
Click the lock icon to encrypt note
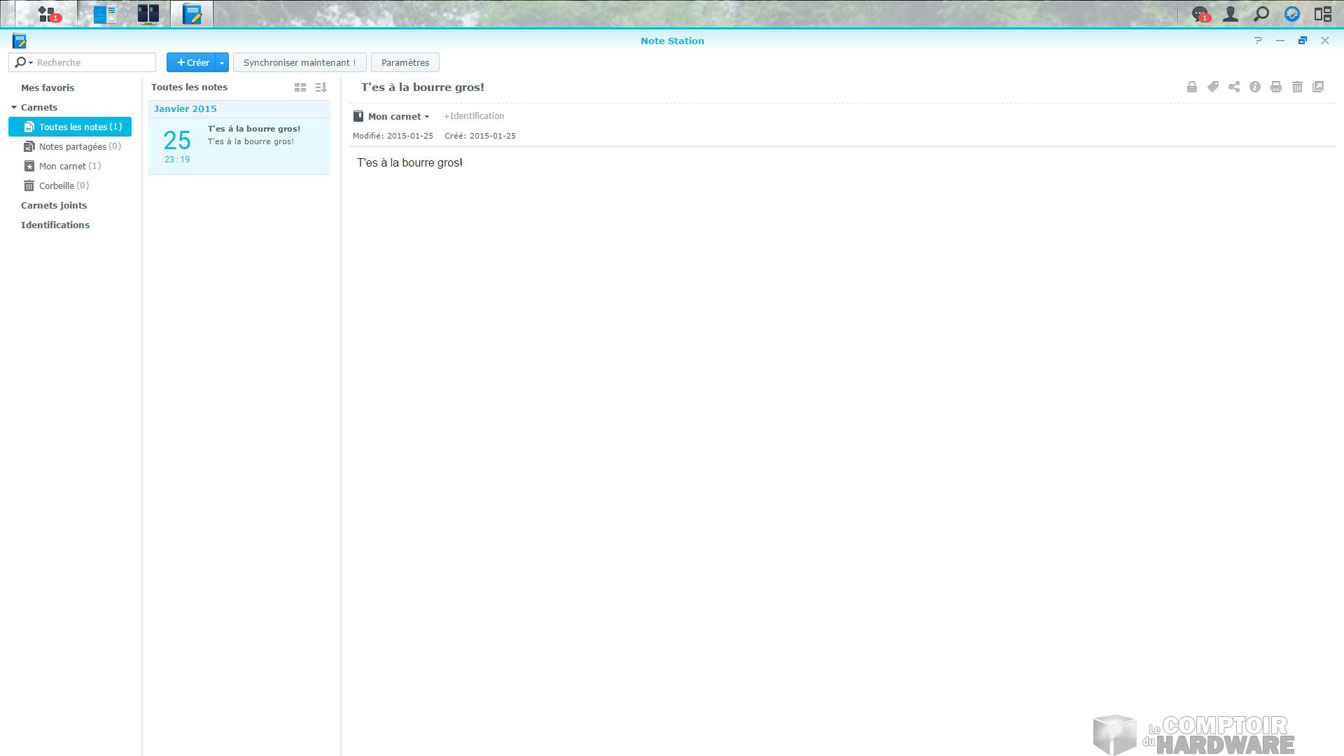pos(1192,87)
